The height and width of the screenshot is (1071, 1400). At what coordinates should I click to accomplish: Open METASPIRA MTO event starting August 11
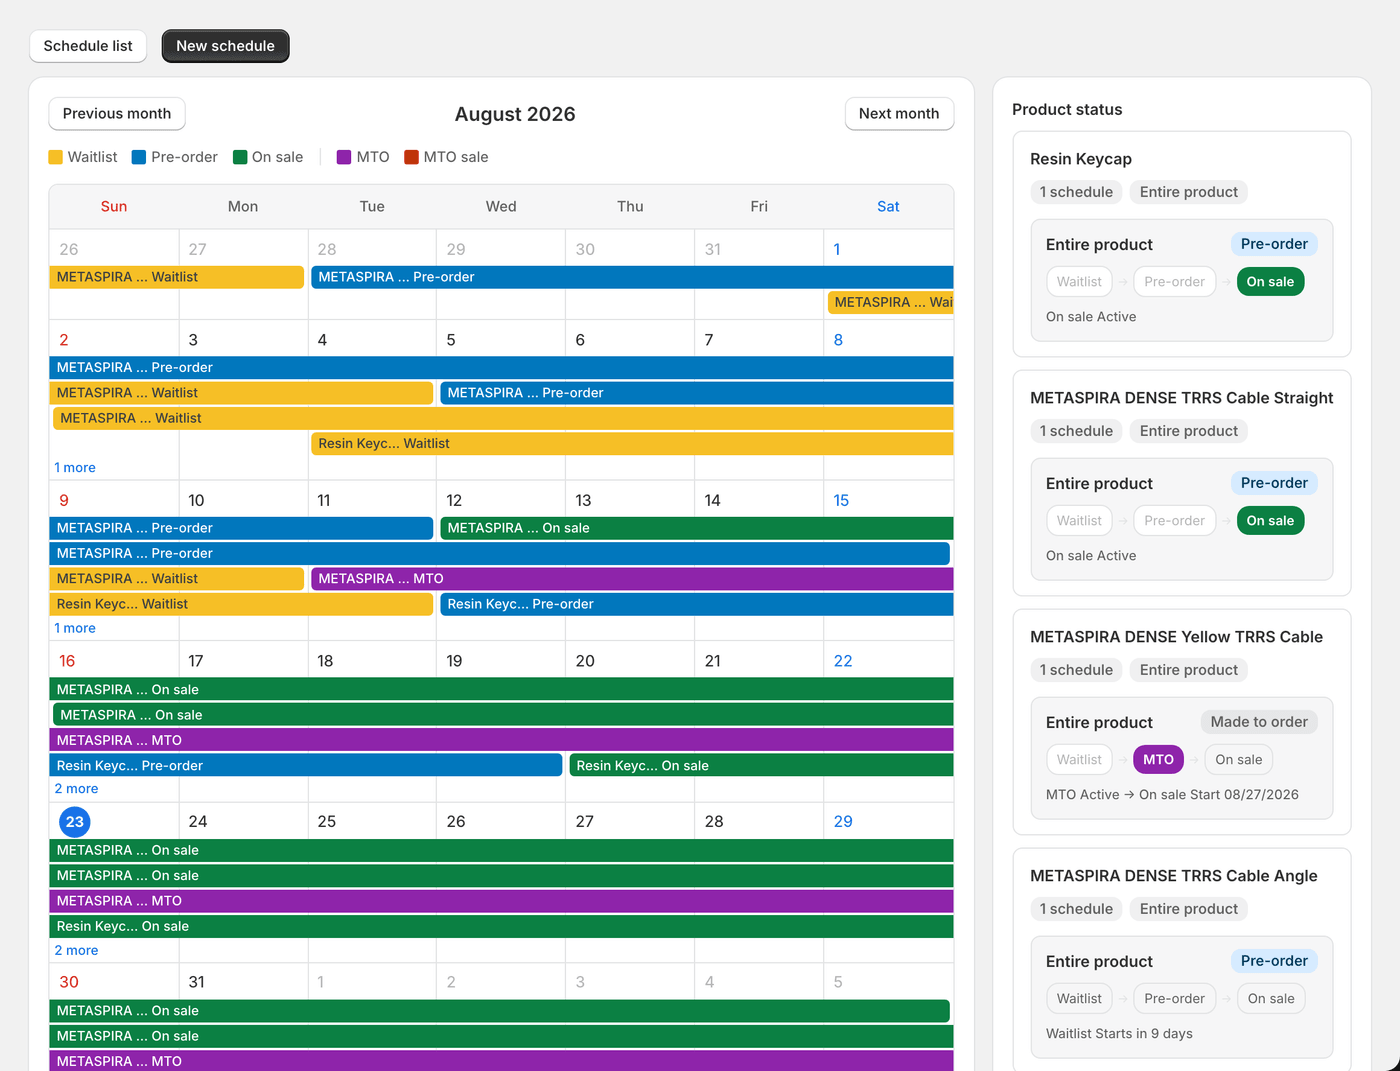[x=632, y=579]
